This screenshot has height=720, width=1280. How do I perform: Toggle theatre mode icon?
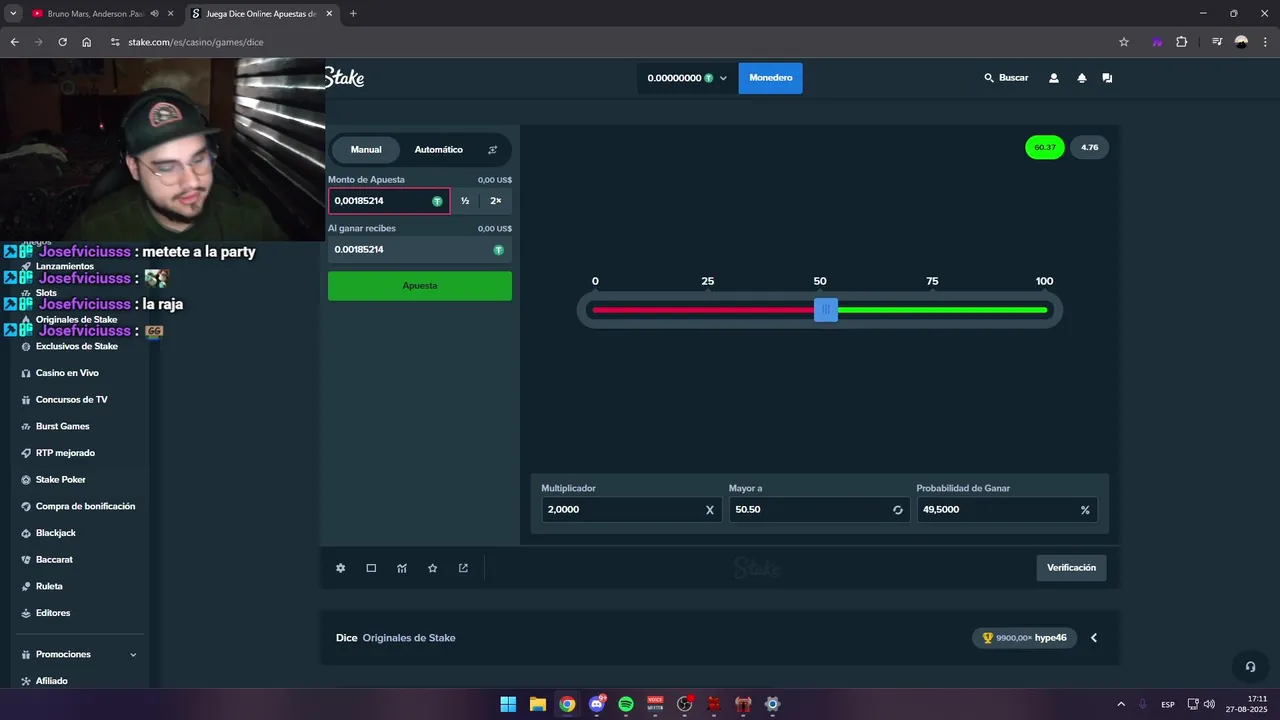(371, 568)
